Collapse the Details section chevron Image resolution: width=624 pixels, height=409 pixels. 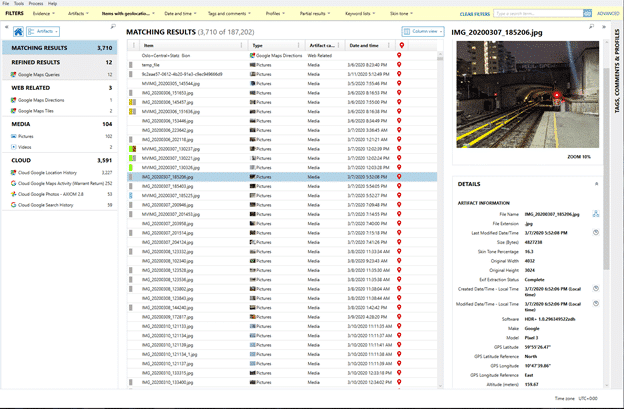click(x=596, y=184)
